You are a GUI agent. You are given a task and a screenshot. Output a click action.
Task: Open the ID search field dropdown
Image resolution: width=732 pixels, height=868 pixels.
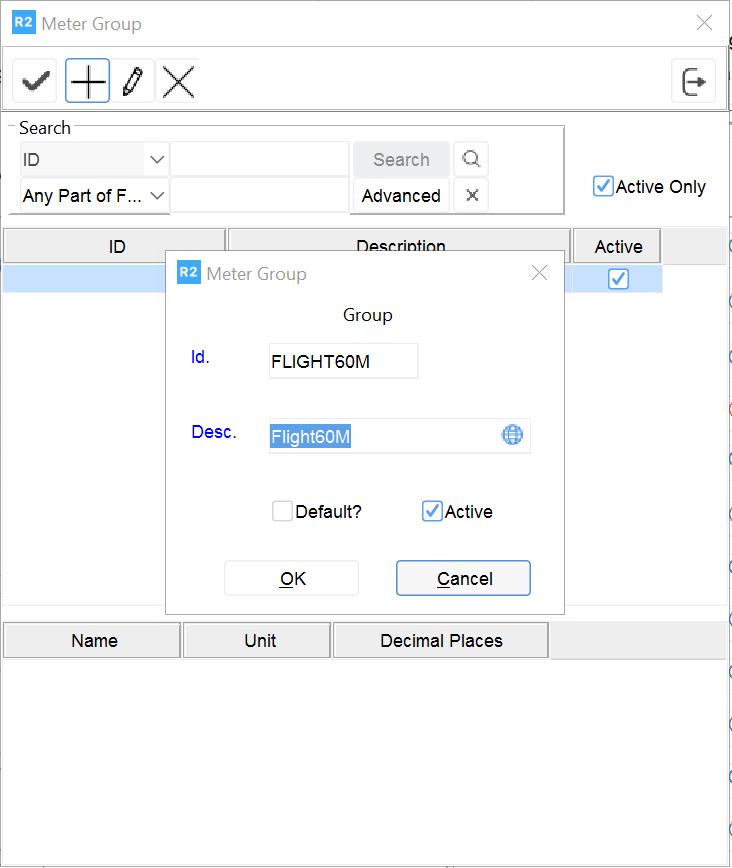tap(157, 160)
